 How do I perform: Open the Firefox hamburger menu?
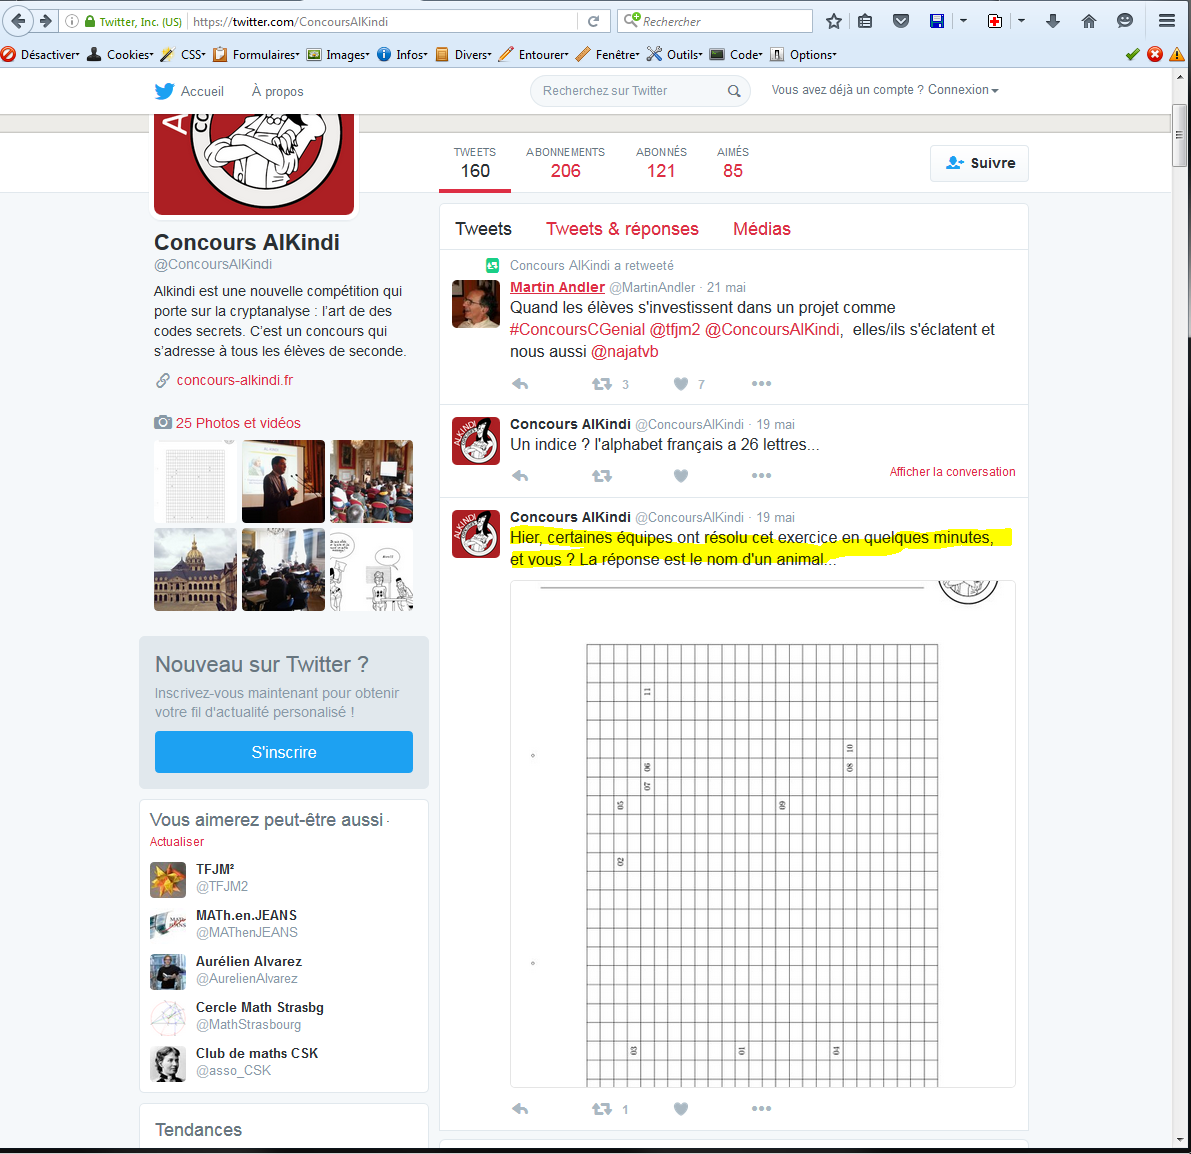[x=1167, y=21]
